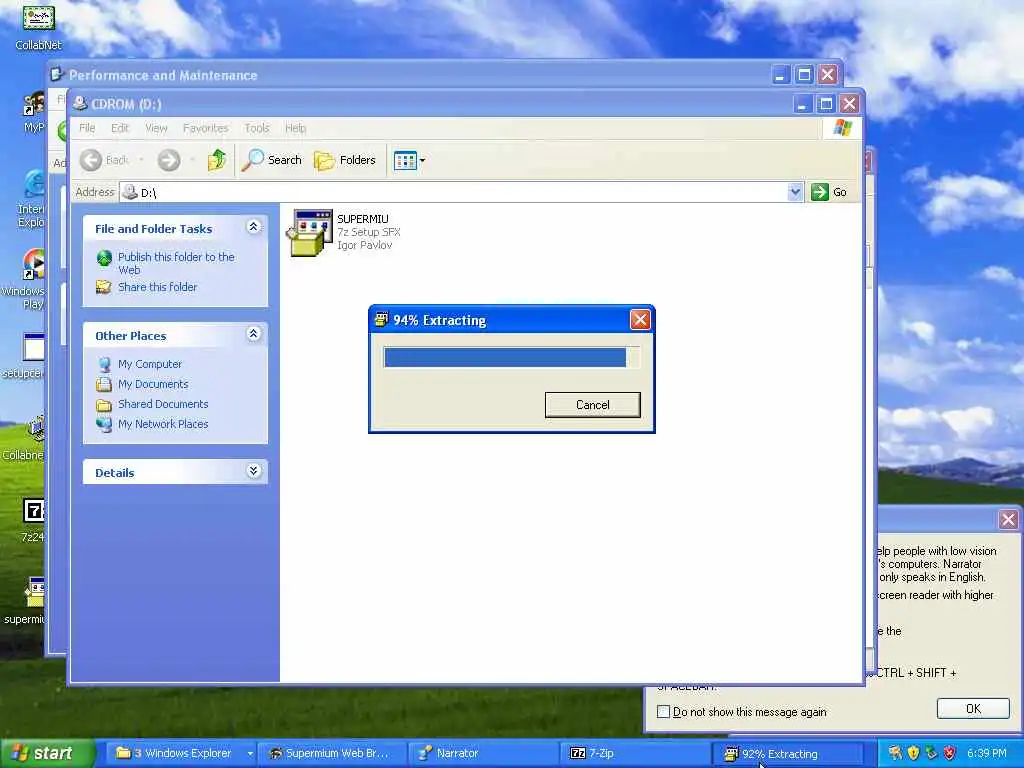
Task: Click the My Network Places icon
Action: (104, 424)
